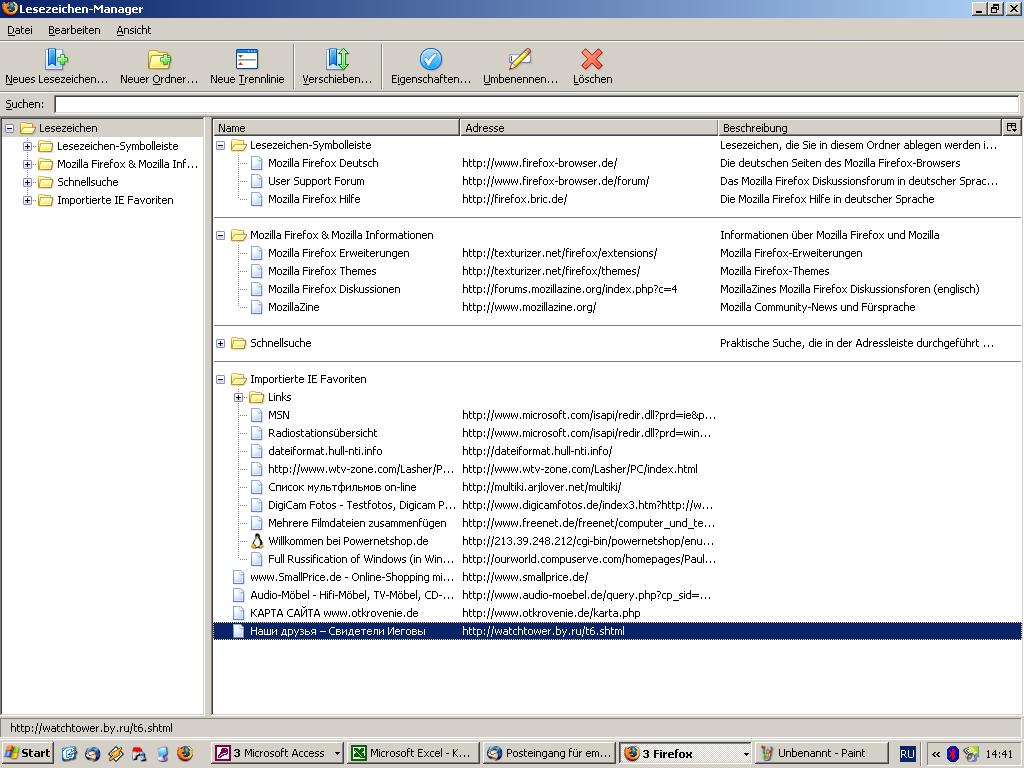Screen dimensions: 1024x768
Task: Switch to Microsoft Excel taskbar button
Action: tap(413, 753)
